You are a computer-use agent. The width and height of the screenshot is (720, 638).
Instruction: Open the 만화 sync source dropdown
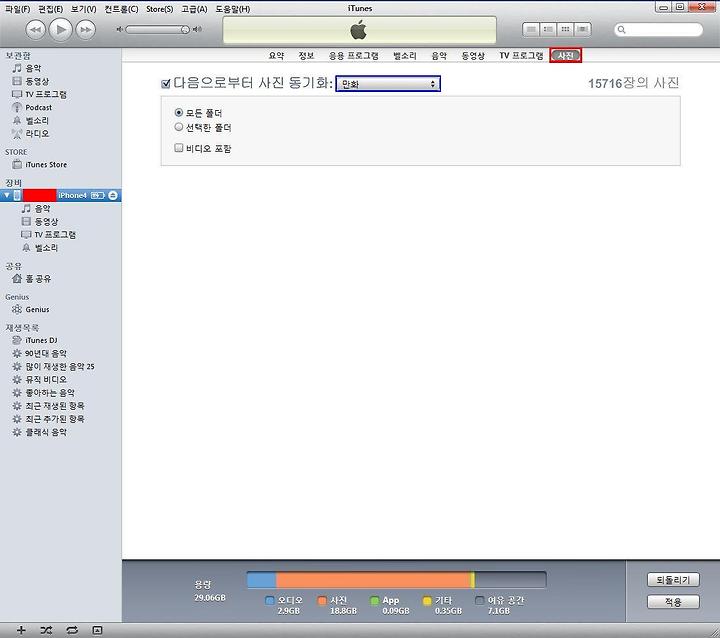tap(388, 84)
